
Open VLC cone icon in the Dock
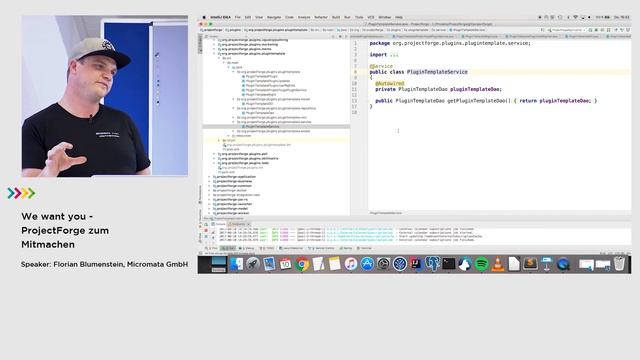pyautogui.click(x=498, y=264)
